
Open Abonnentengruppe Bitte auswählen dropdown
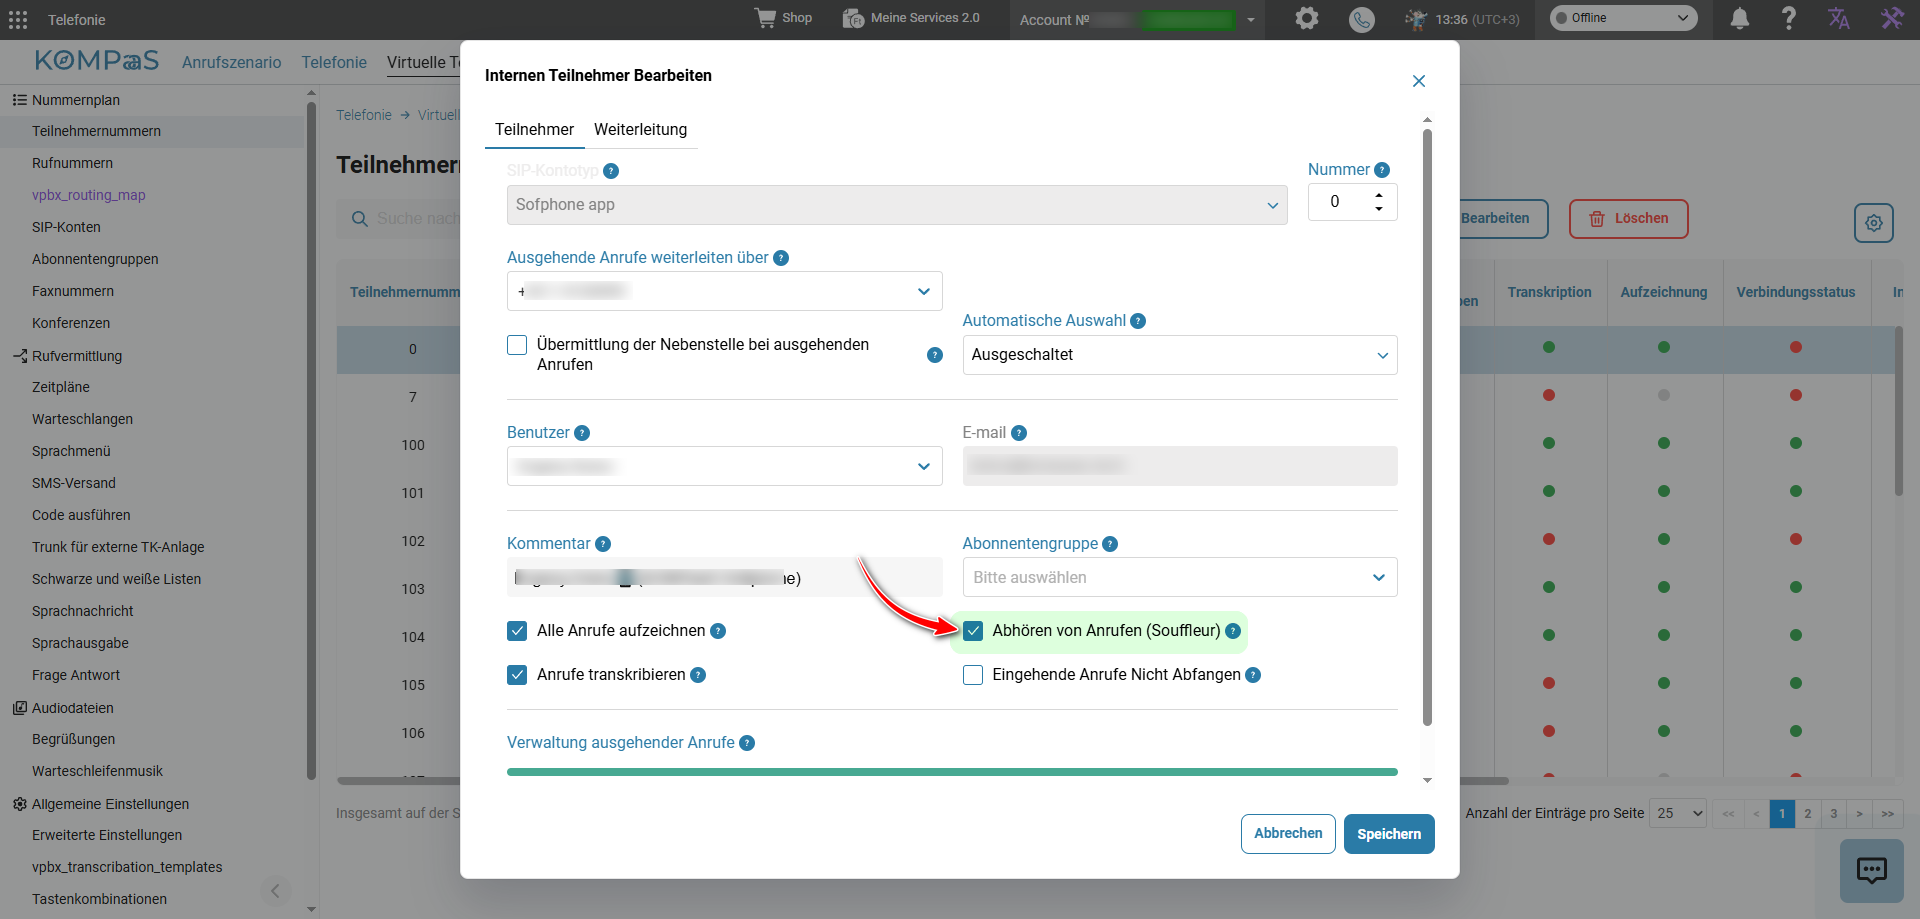(1180, 577)
